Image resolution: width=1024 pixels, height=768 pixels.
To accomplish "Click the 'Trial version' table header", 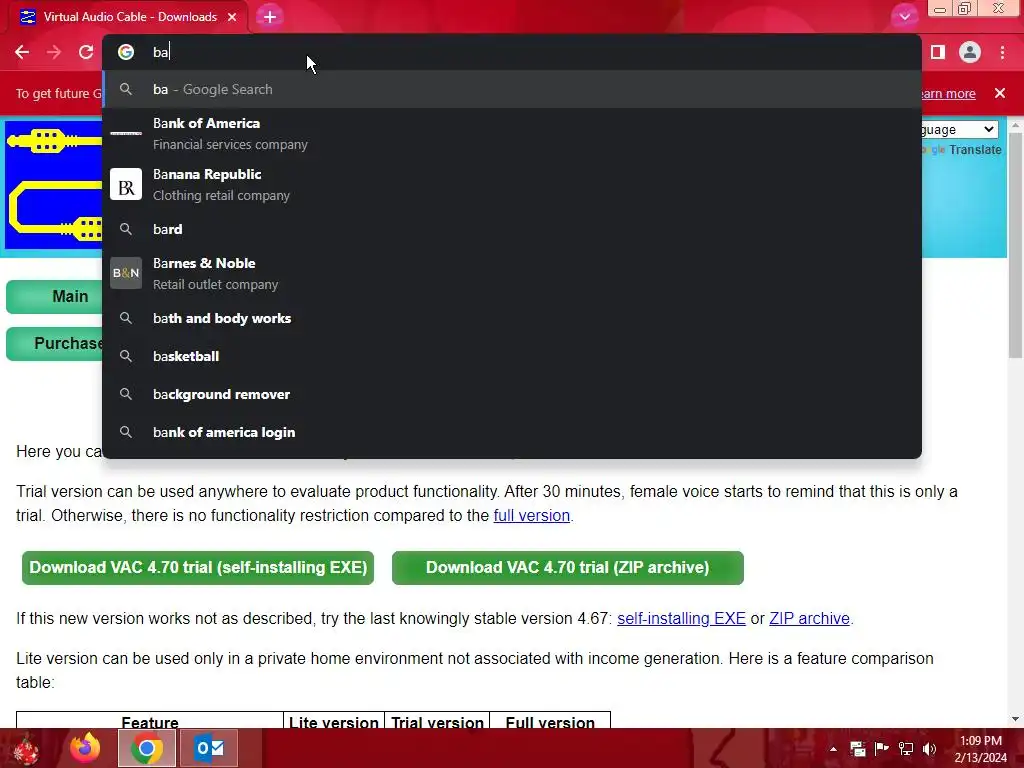I will tap(437, 722).
